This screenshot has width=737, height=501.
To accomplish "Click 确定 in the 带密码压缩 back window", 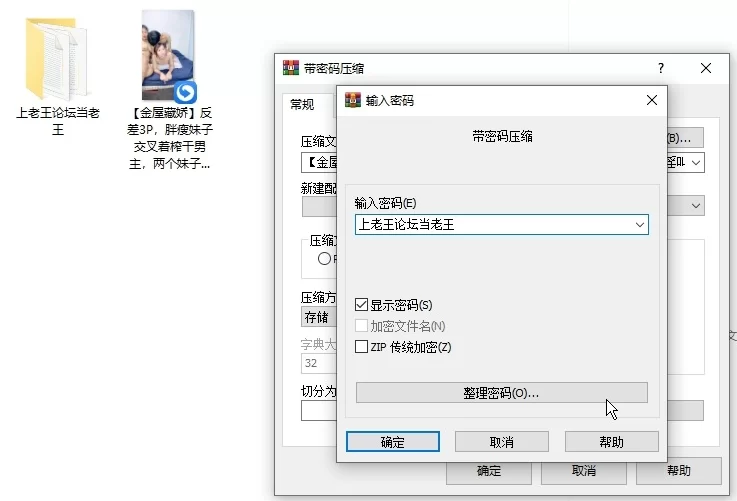I will click(489, 472).
